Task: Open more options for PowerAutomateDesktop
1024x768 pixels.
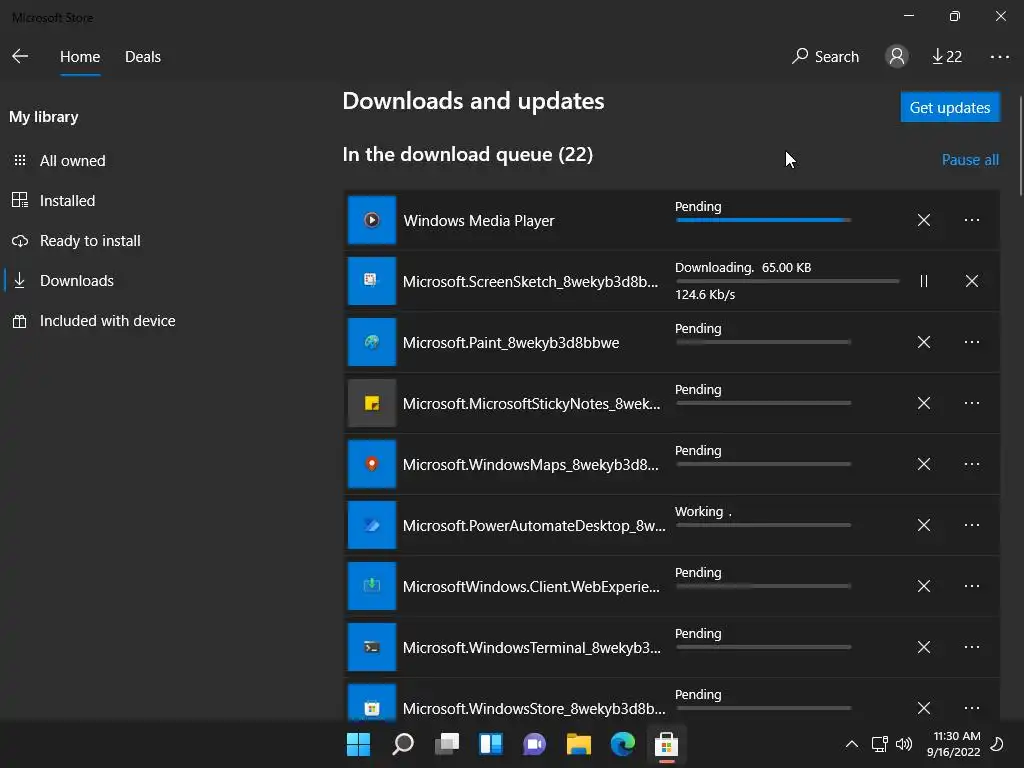Action: tap(972, 525)
